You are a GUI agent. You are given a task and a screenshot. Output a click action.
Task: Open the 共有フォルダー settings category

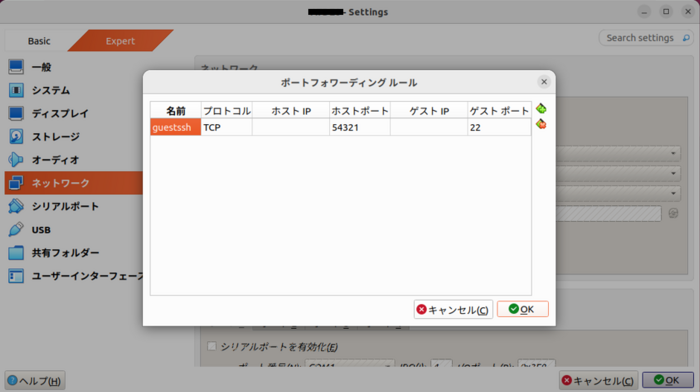pyautogui.click(x=74, y=253)
